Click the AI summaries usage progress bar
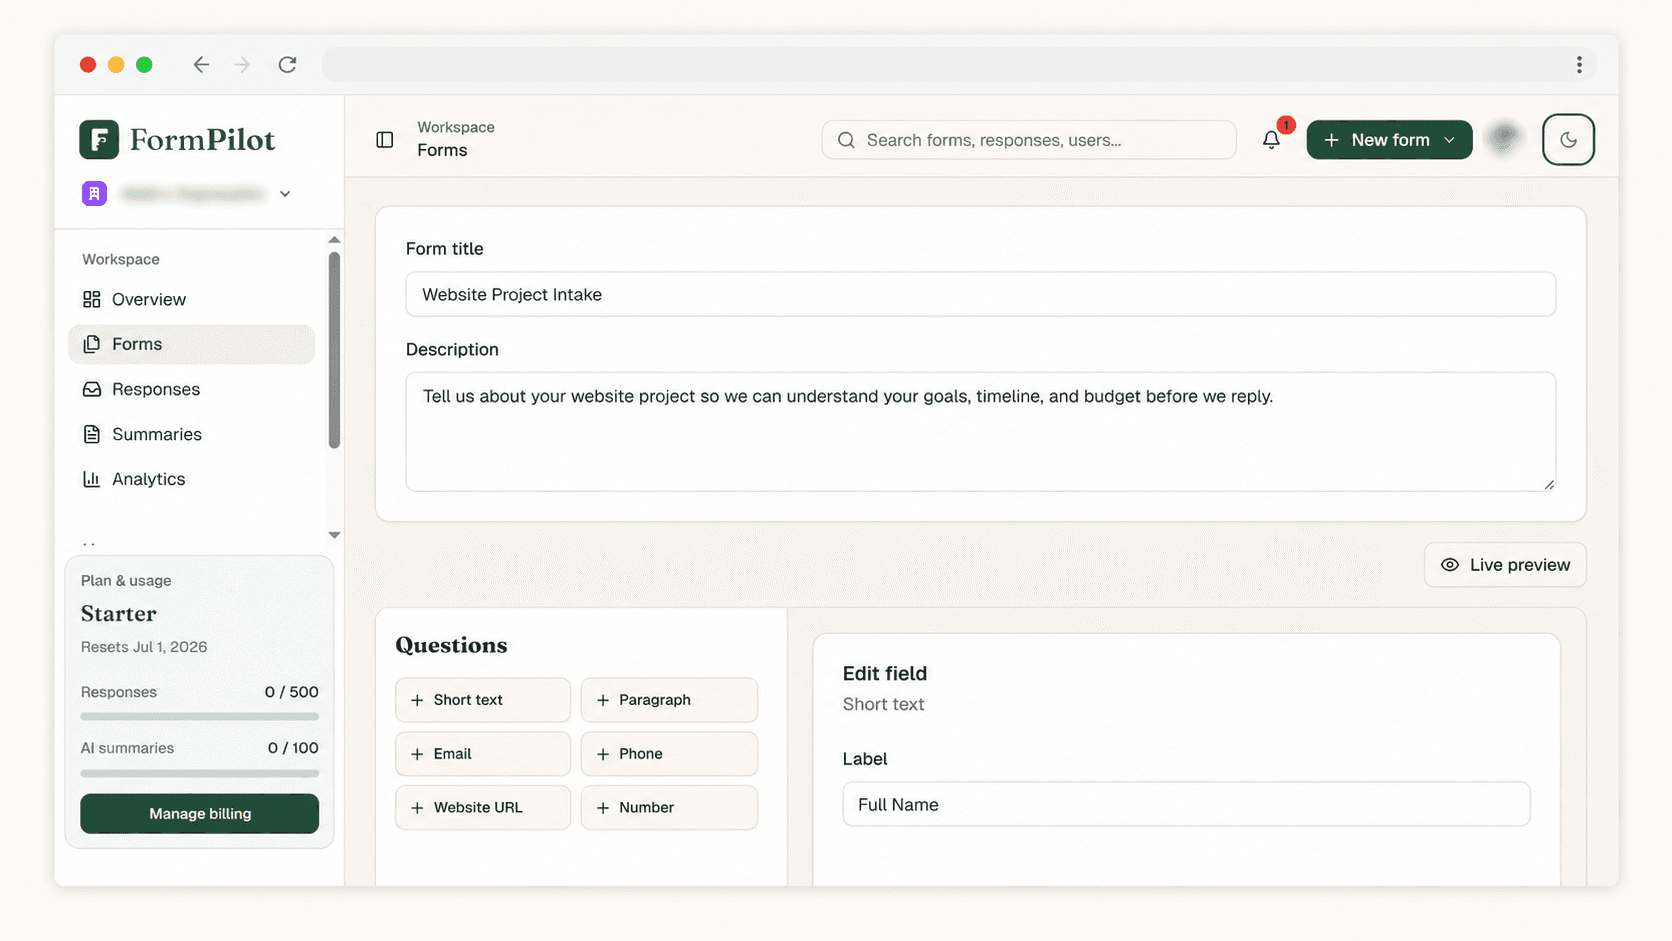The height and width of the screenshot is (941, 1672). (x=199, y=773)
